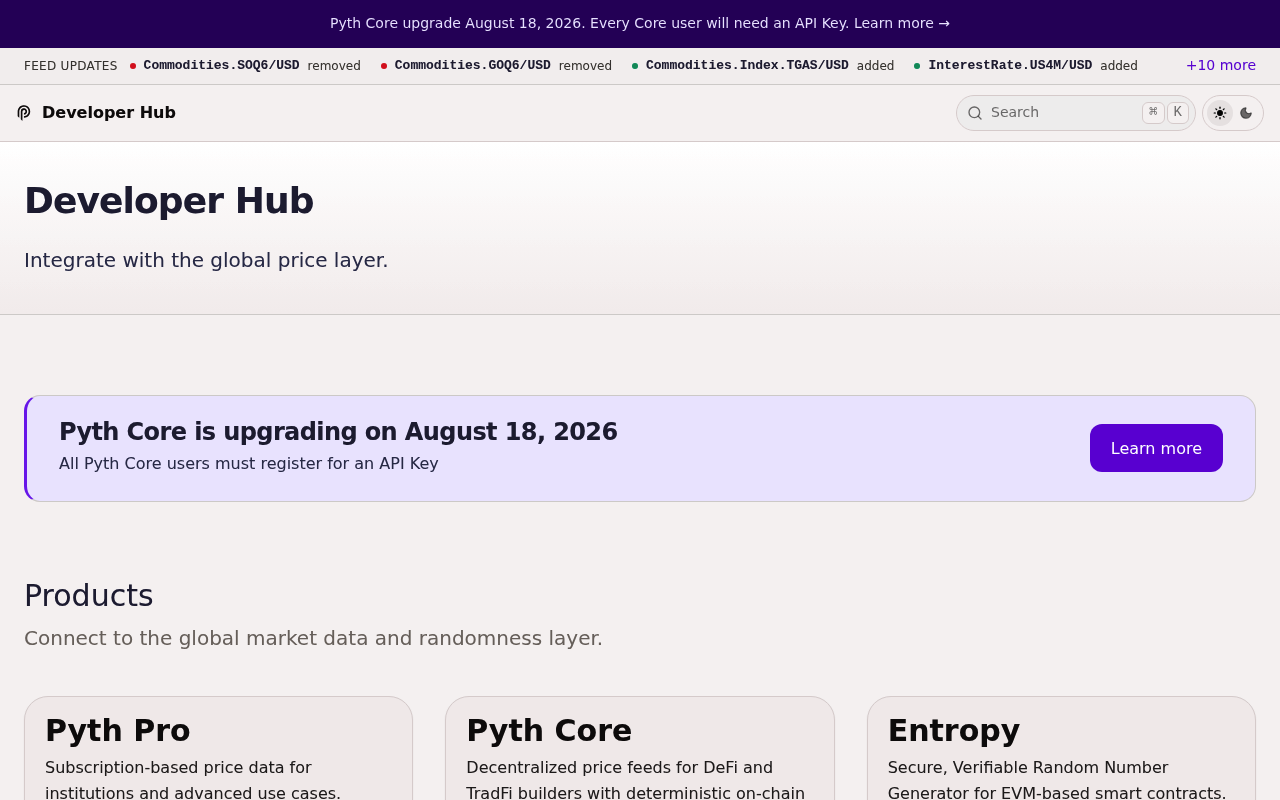
Task: Click the magnifier icon in the search box
Action: pos(975,113)
